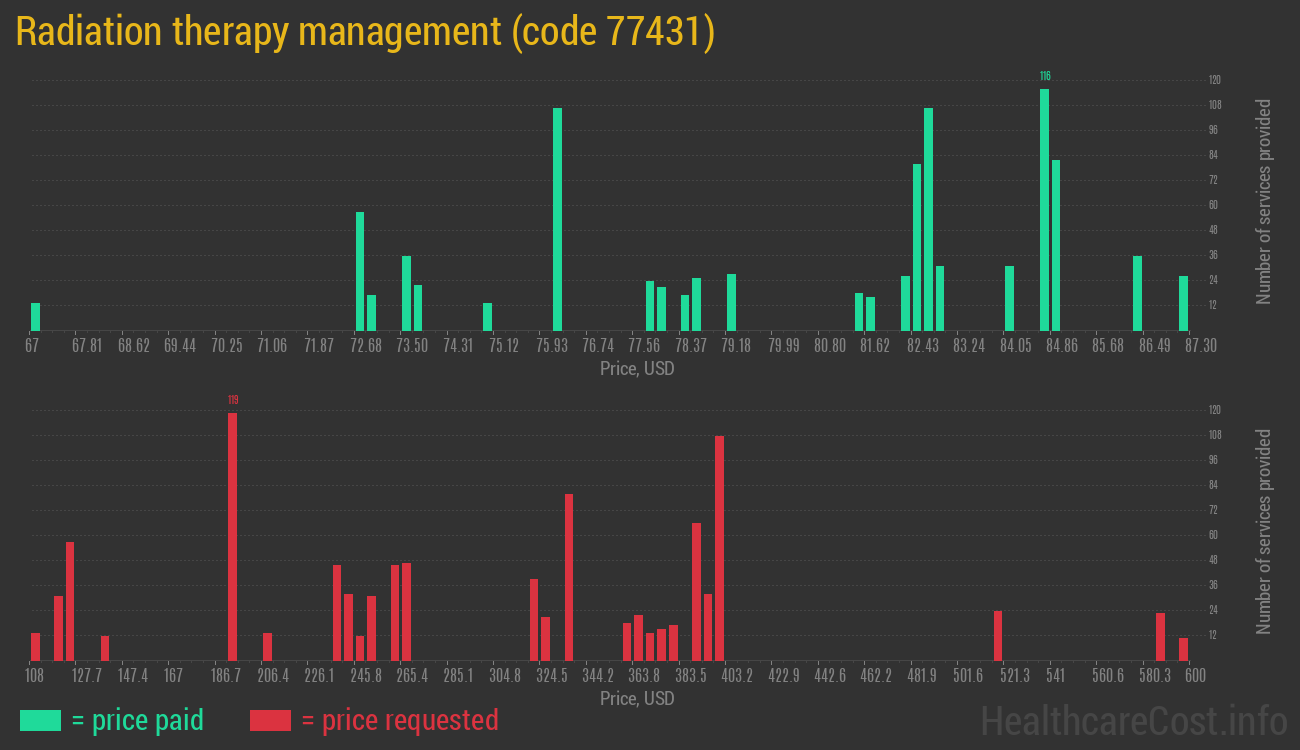Open the HealthcareCost.info watermark link
The width and height of the screenshot is (1300, 750).
click(1133, 720)
